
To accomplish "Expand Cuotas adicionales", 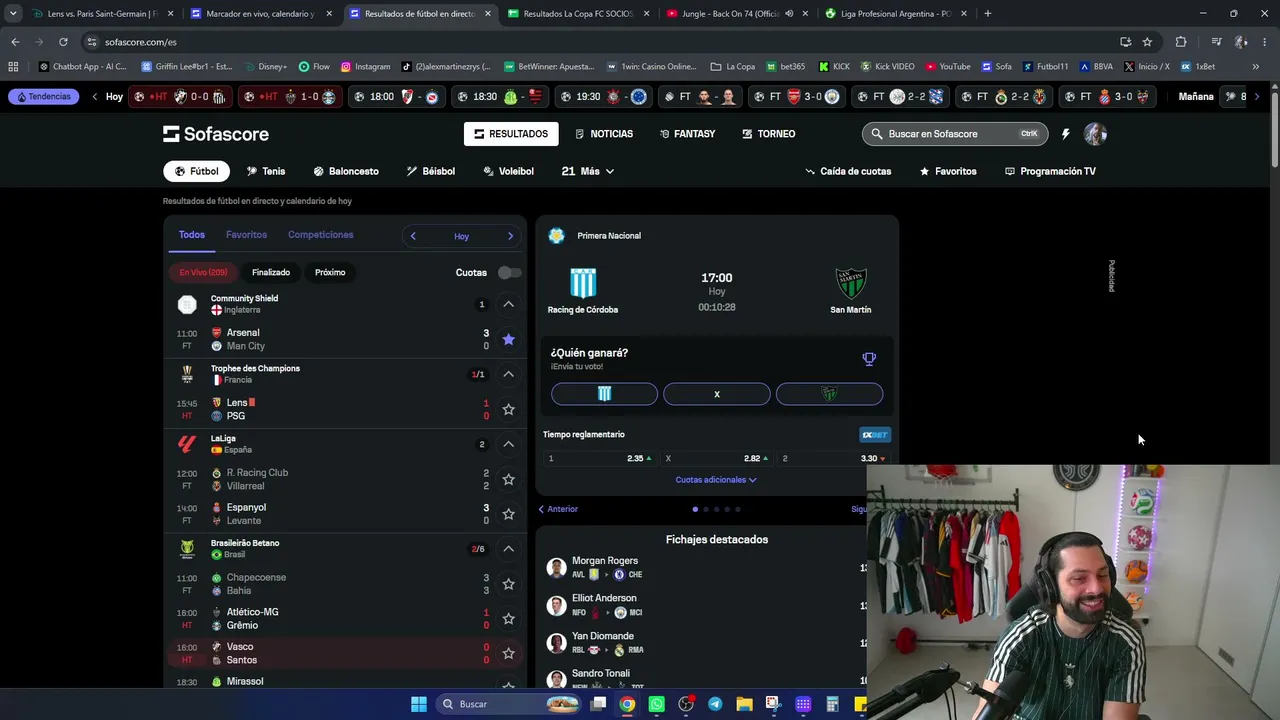I will (x=716, y=480).
